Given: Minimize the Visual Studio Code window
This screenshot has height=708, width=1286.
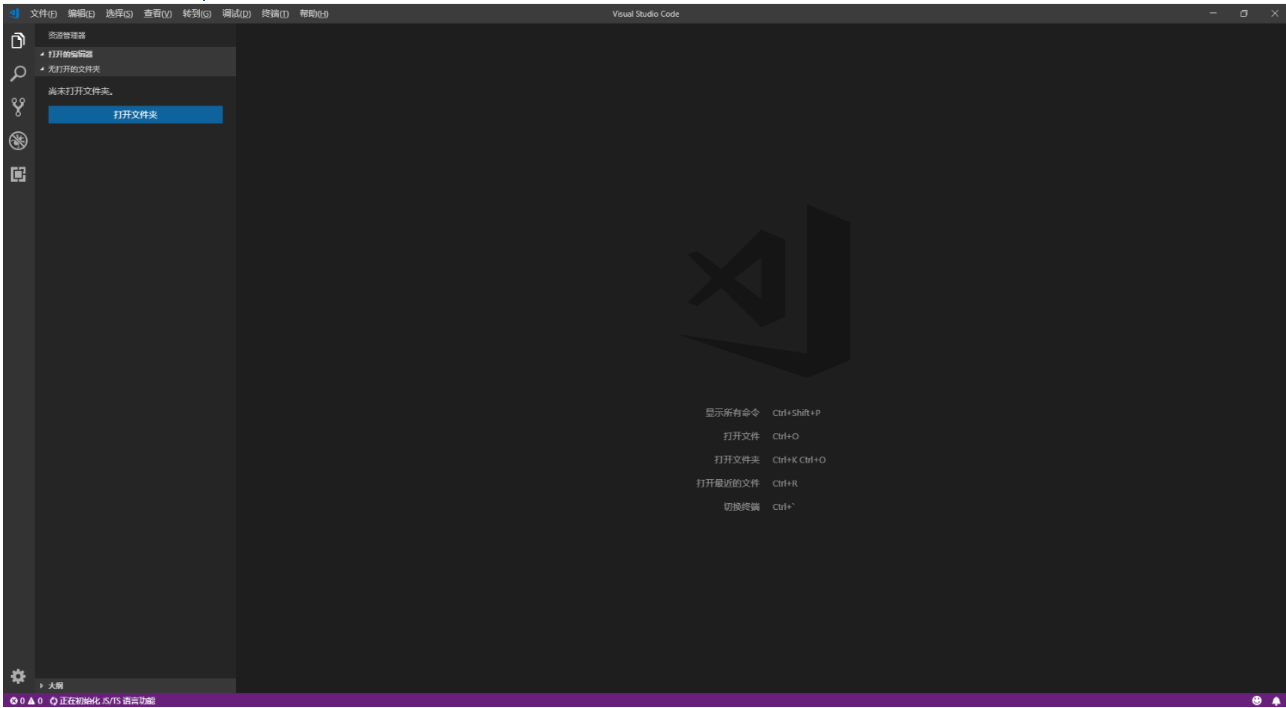Looking at the screenshot, I should (1214, 13).
